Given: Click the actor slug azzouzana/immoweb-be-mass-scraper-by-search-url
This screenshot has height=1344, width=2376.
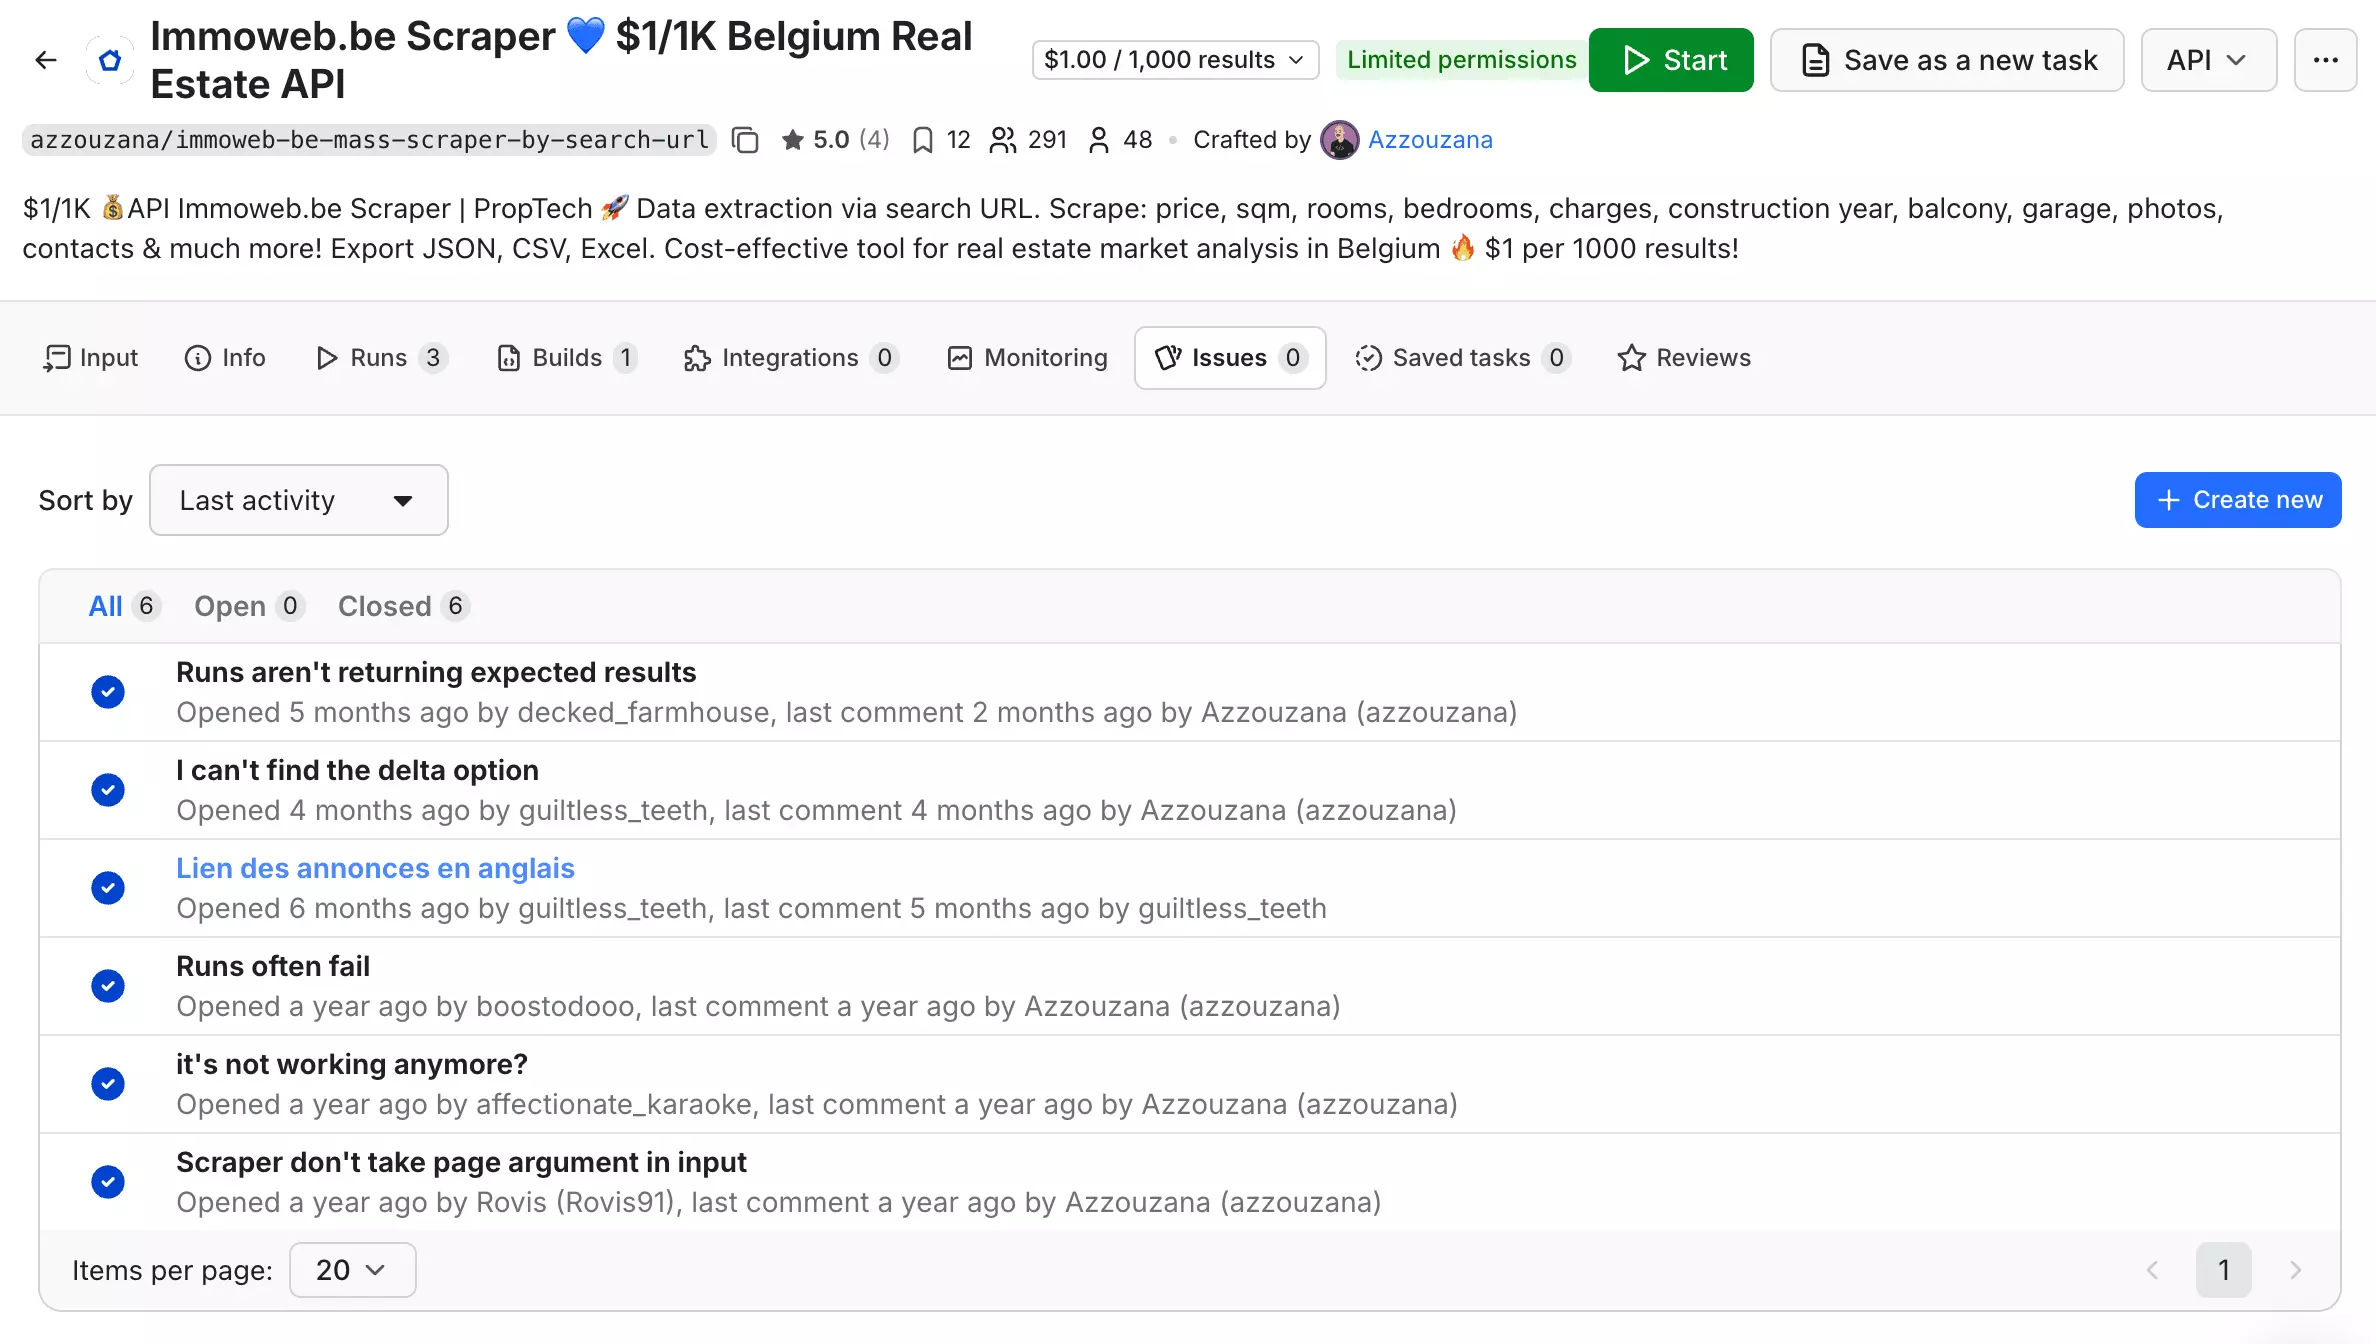Looking at the screenshot, I should (x=369, y=140).
